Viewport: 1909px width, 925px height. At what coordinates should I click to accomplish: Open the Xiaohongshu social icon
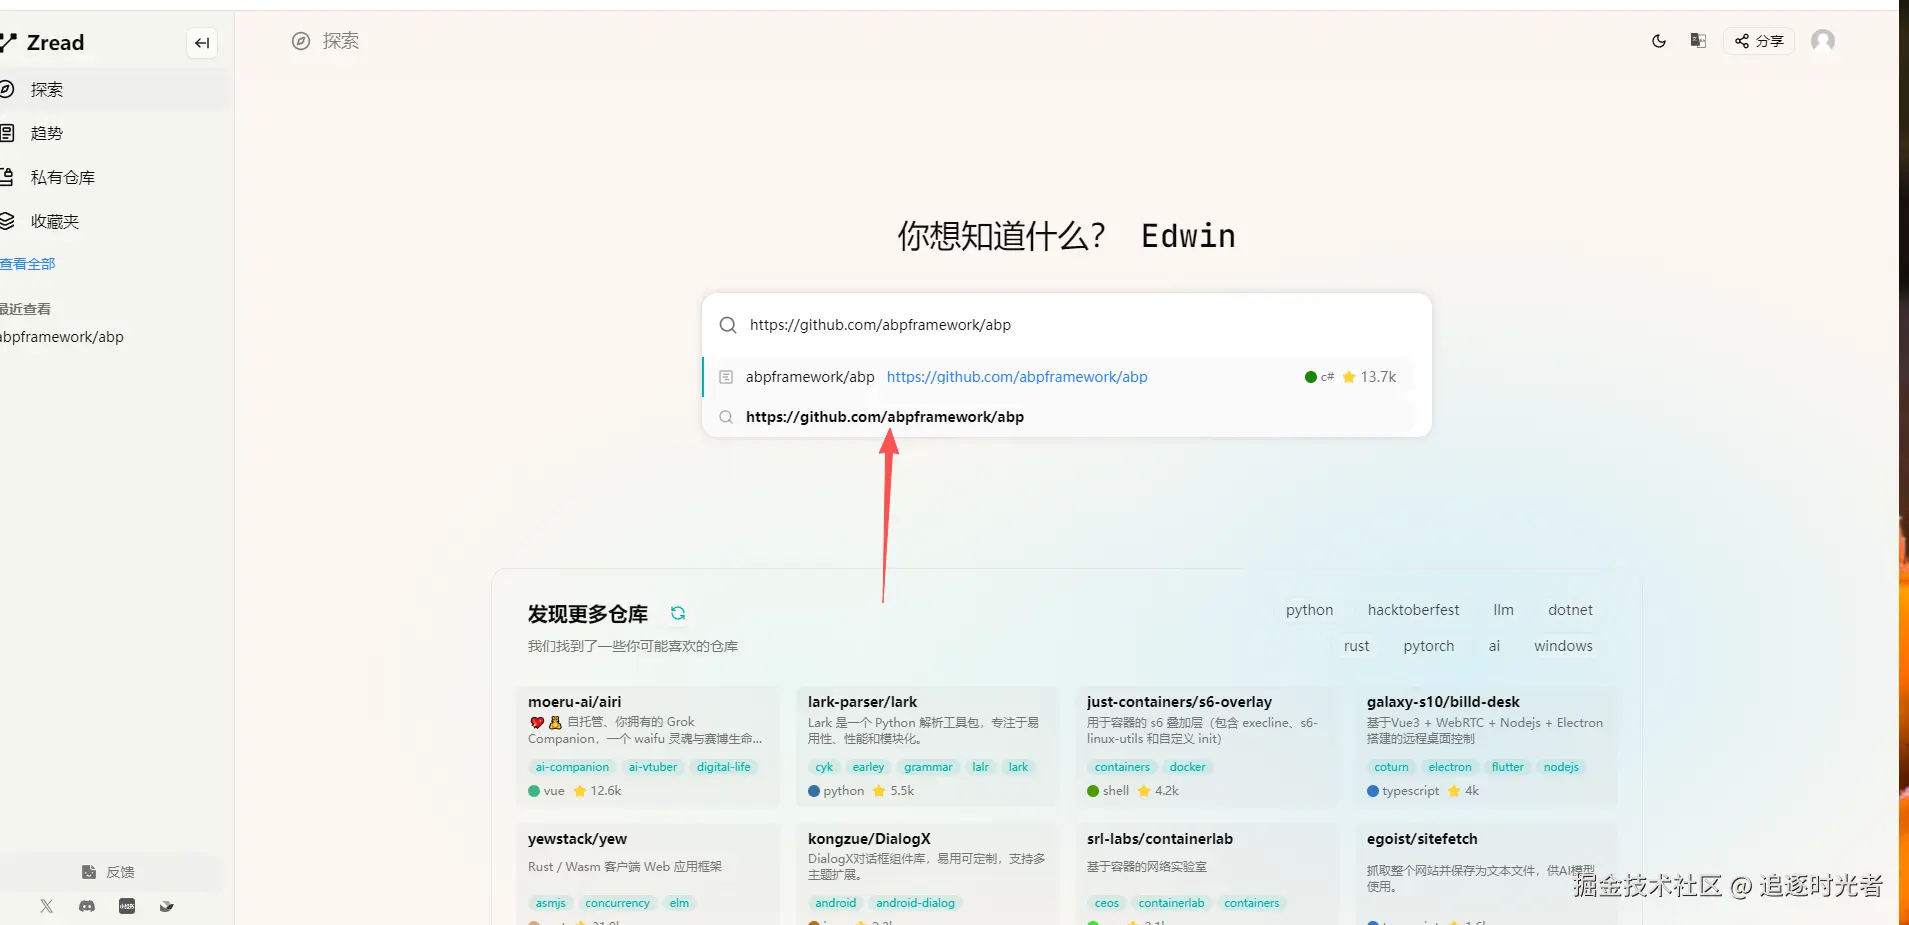(127, 906)
